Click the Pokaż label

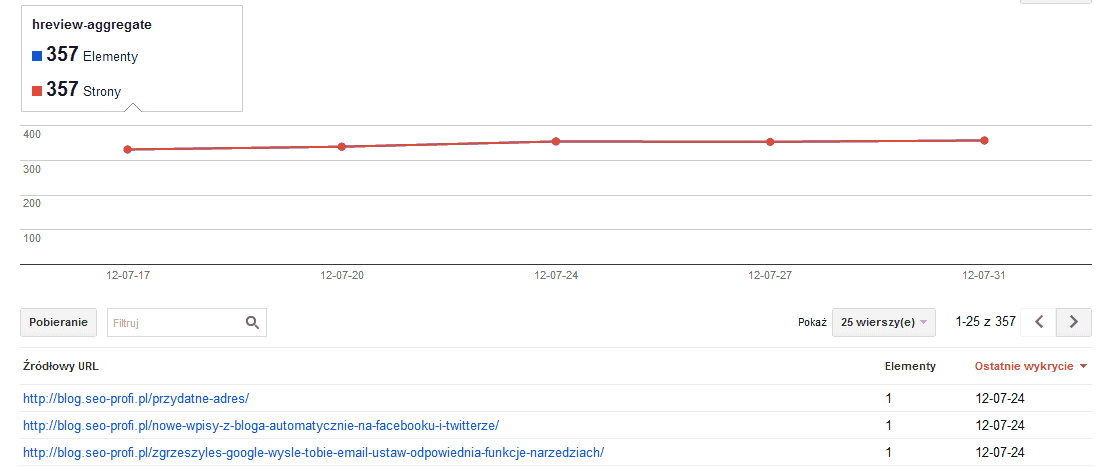pyautogui.click(x=812, y=323)
